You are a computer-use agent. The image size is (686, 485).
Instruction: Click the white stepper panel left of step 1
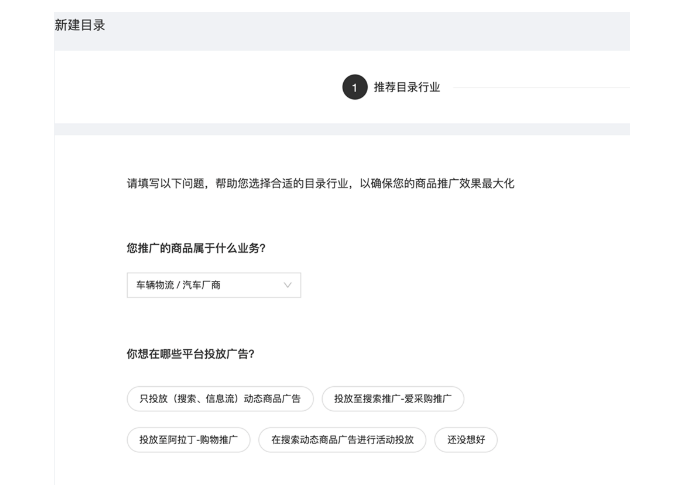[x=197, y=87]
